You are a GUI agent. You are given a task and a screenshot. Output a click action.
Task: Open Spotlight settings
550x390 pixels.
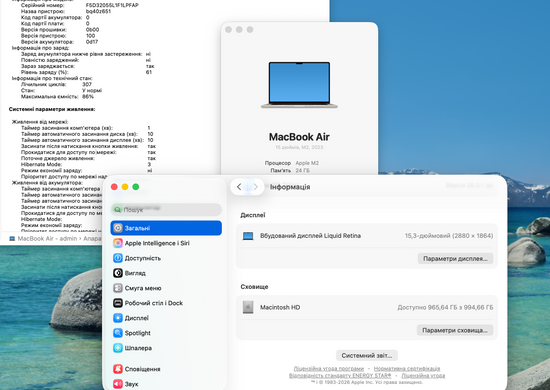(x=166, y=333)
